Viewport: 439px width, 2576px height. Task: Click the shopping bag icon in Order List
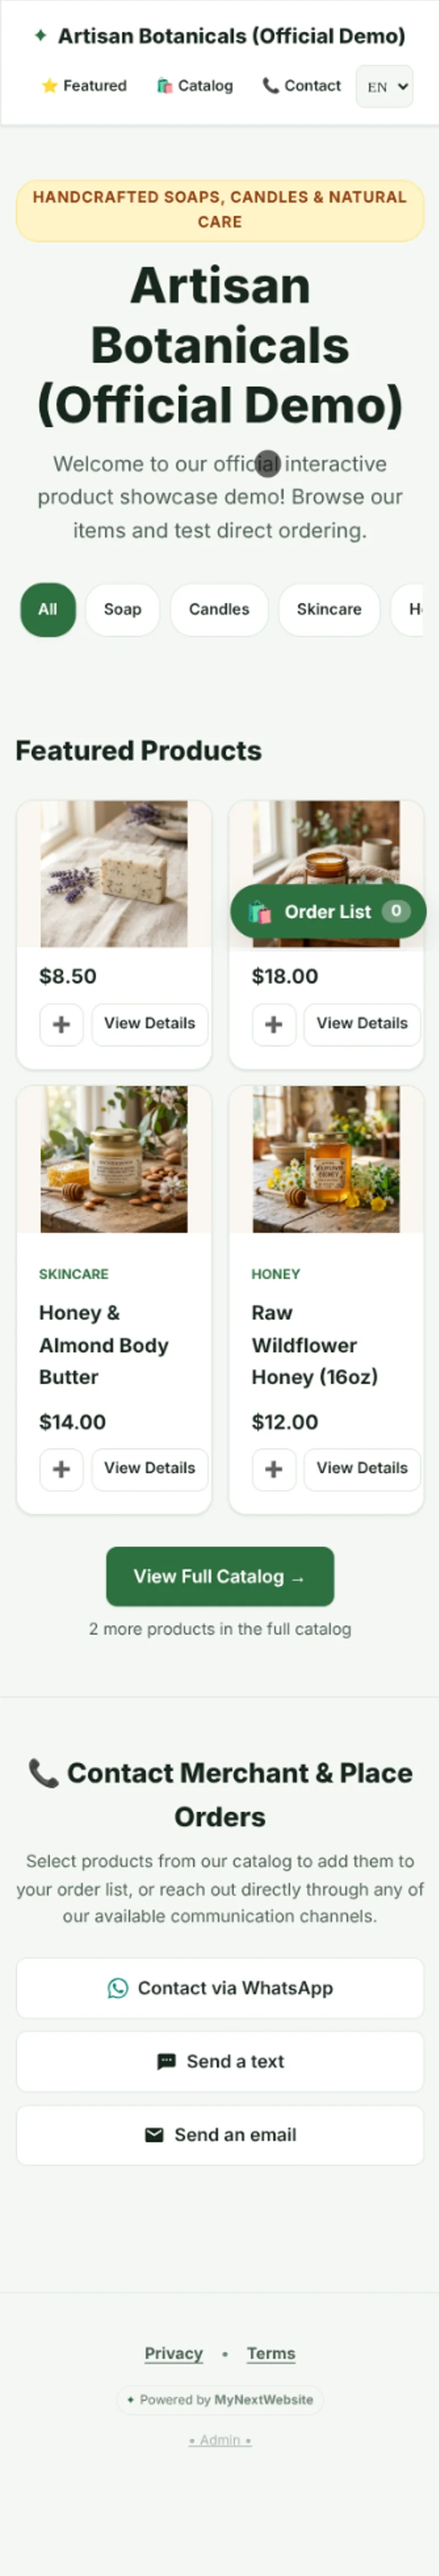(260, 911)
